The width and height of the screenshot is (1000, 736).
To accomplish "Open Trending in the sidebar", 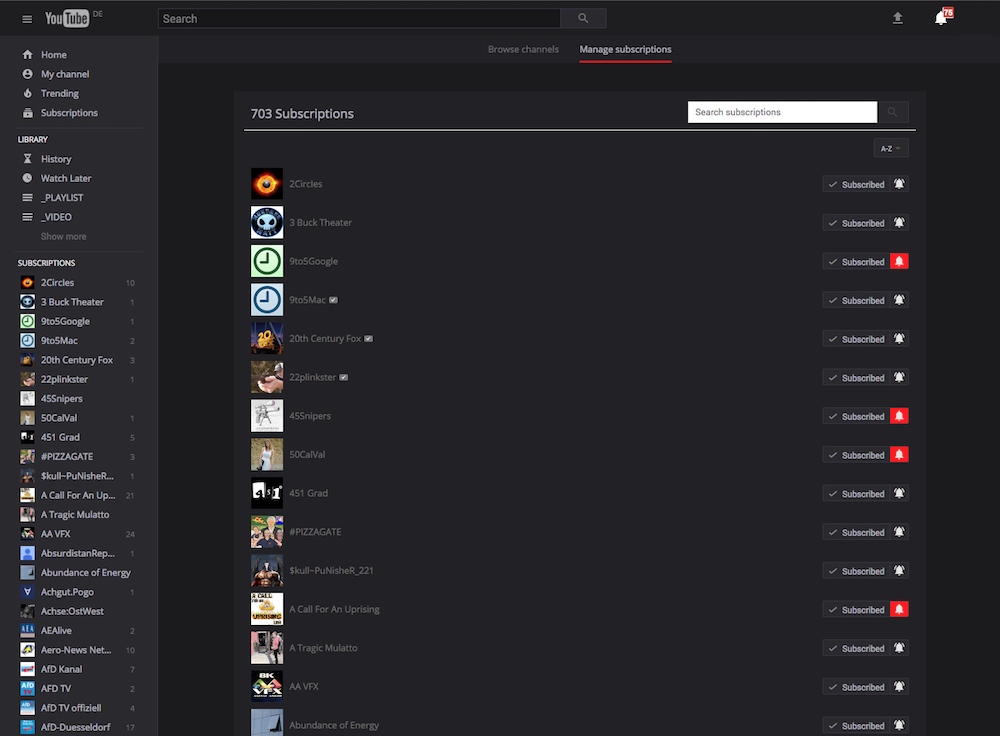I will pyautogui.click(x=60, y=93).
